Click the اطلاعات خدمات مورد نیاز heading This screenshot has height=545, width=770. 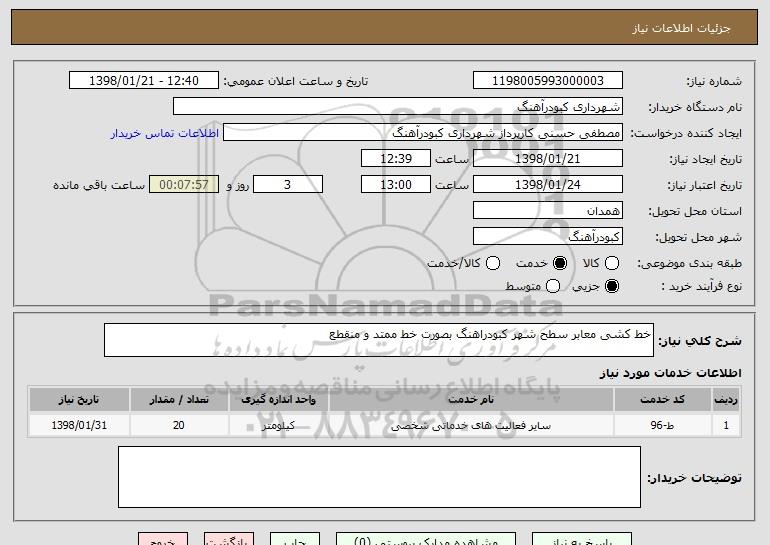click(x=670, y=373)
